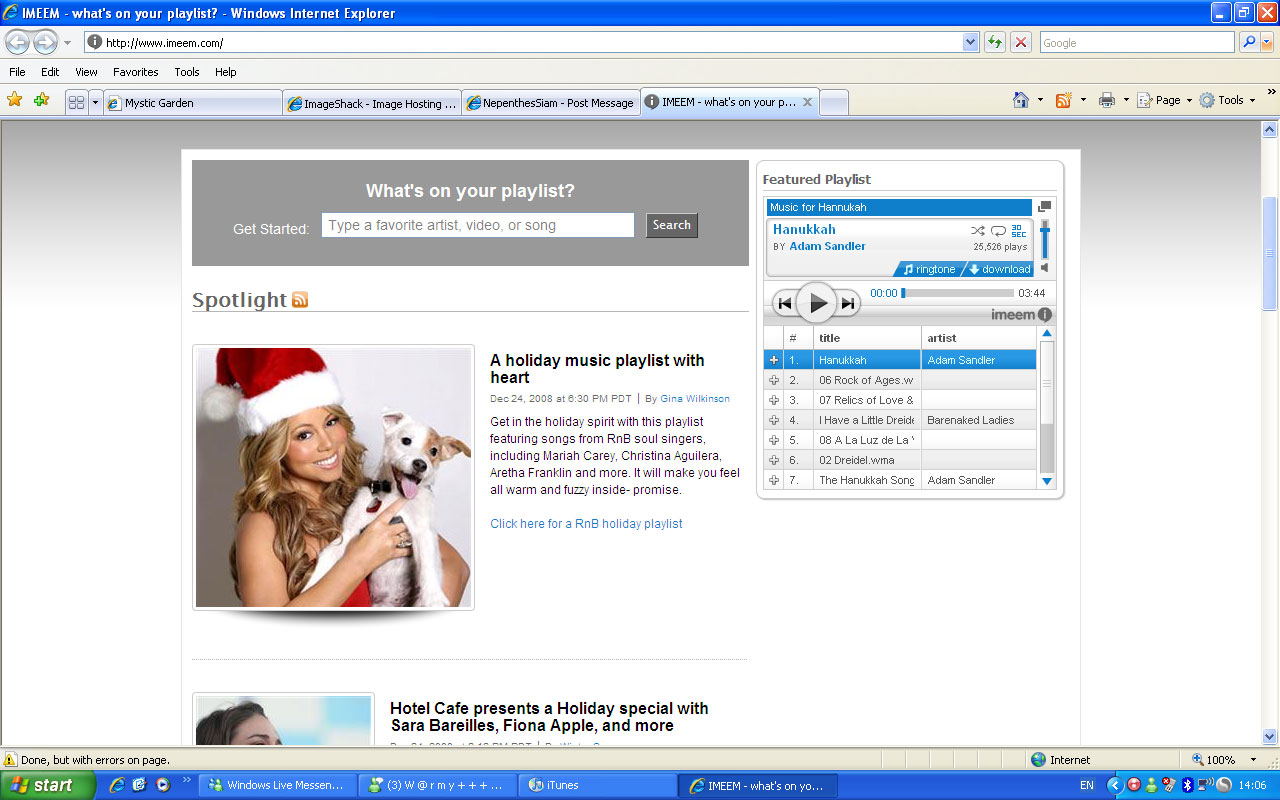Viewport: 1280px width, 800px height.
Task: Add Hanukkah track with its plus icon
Action: coord(773,360)
